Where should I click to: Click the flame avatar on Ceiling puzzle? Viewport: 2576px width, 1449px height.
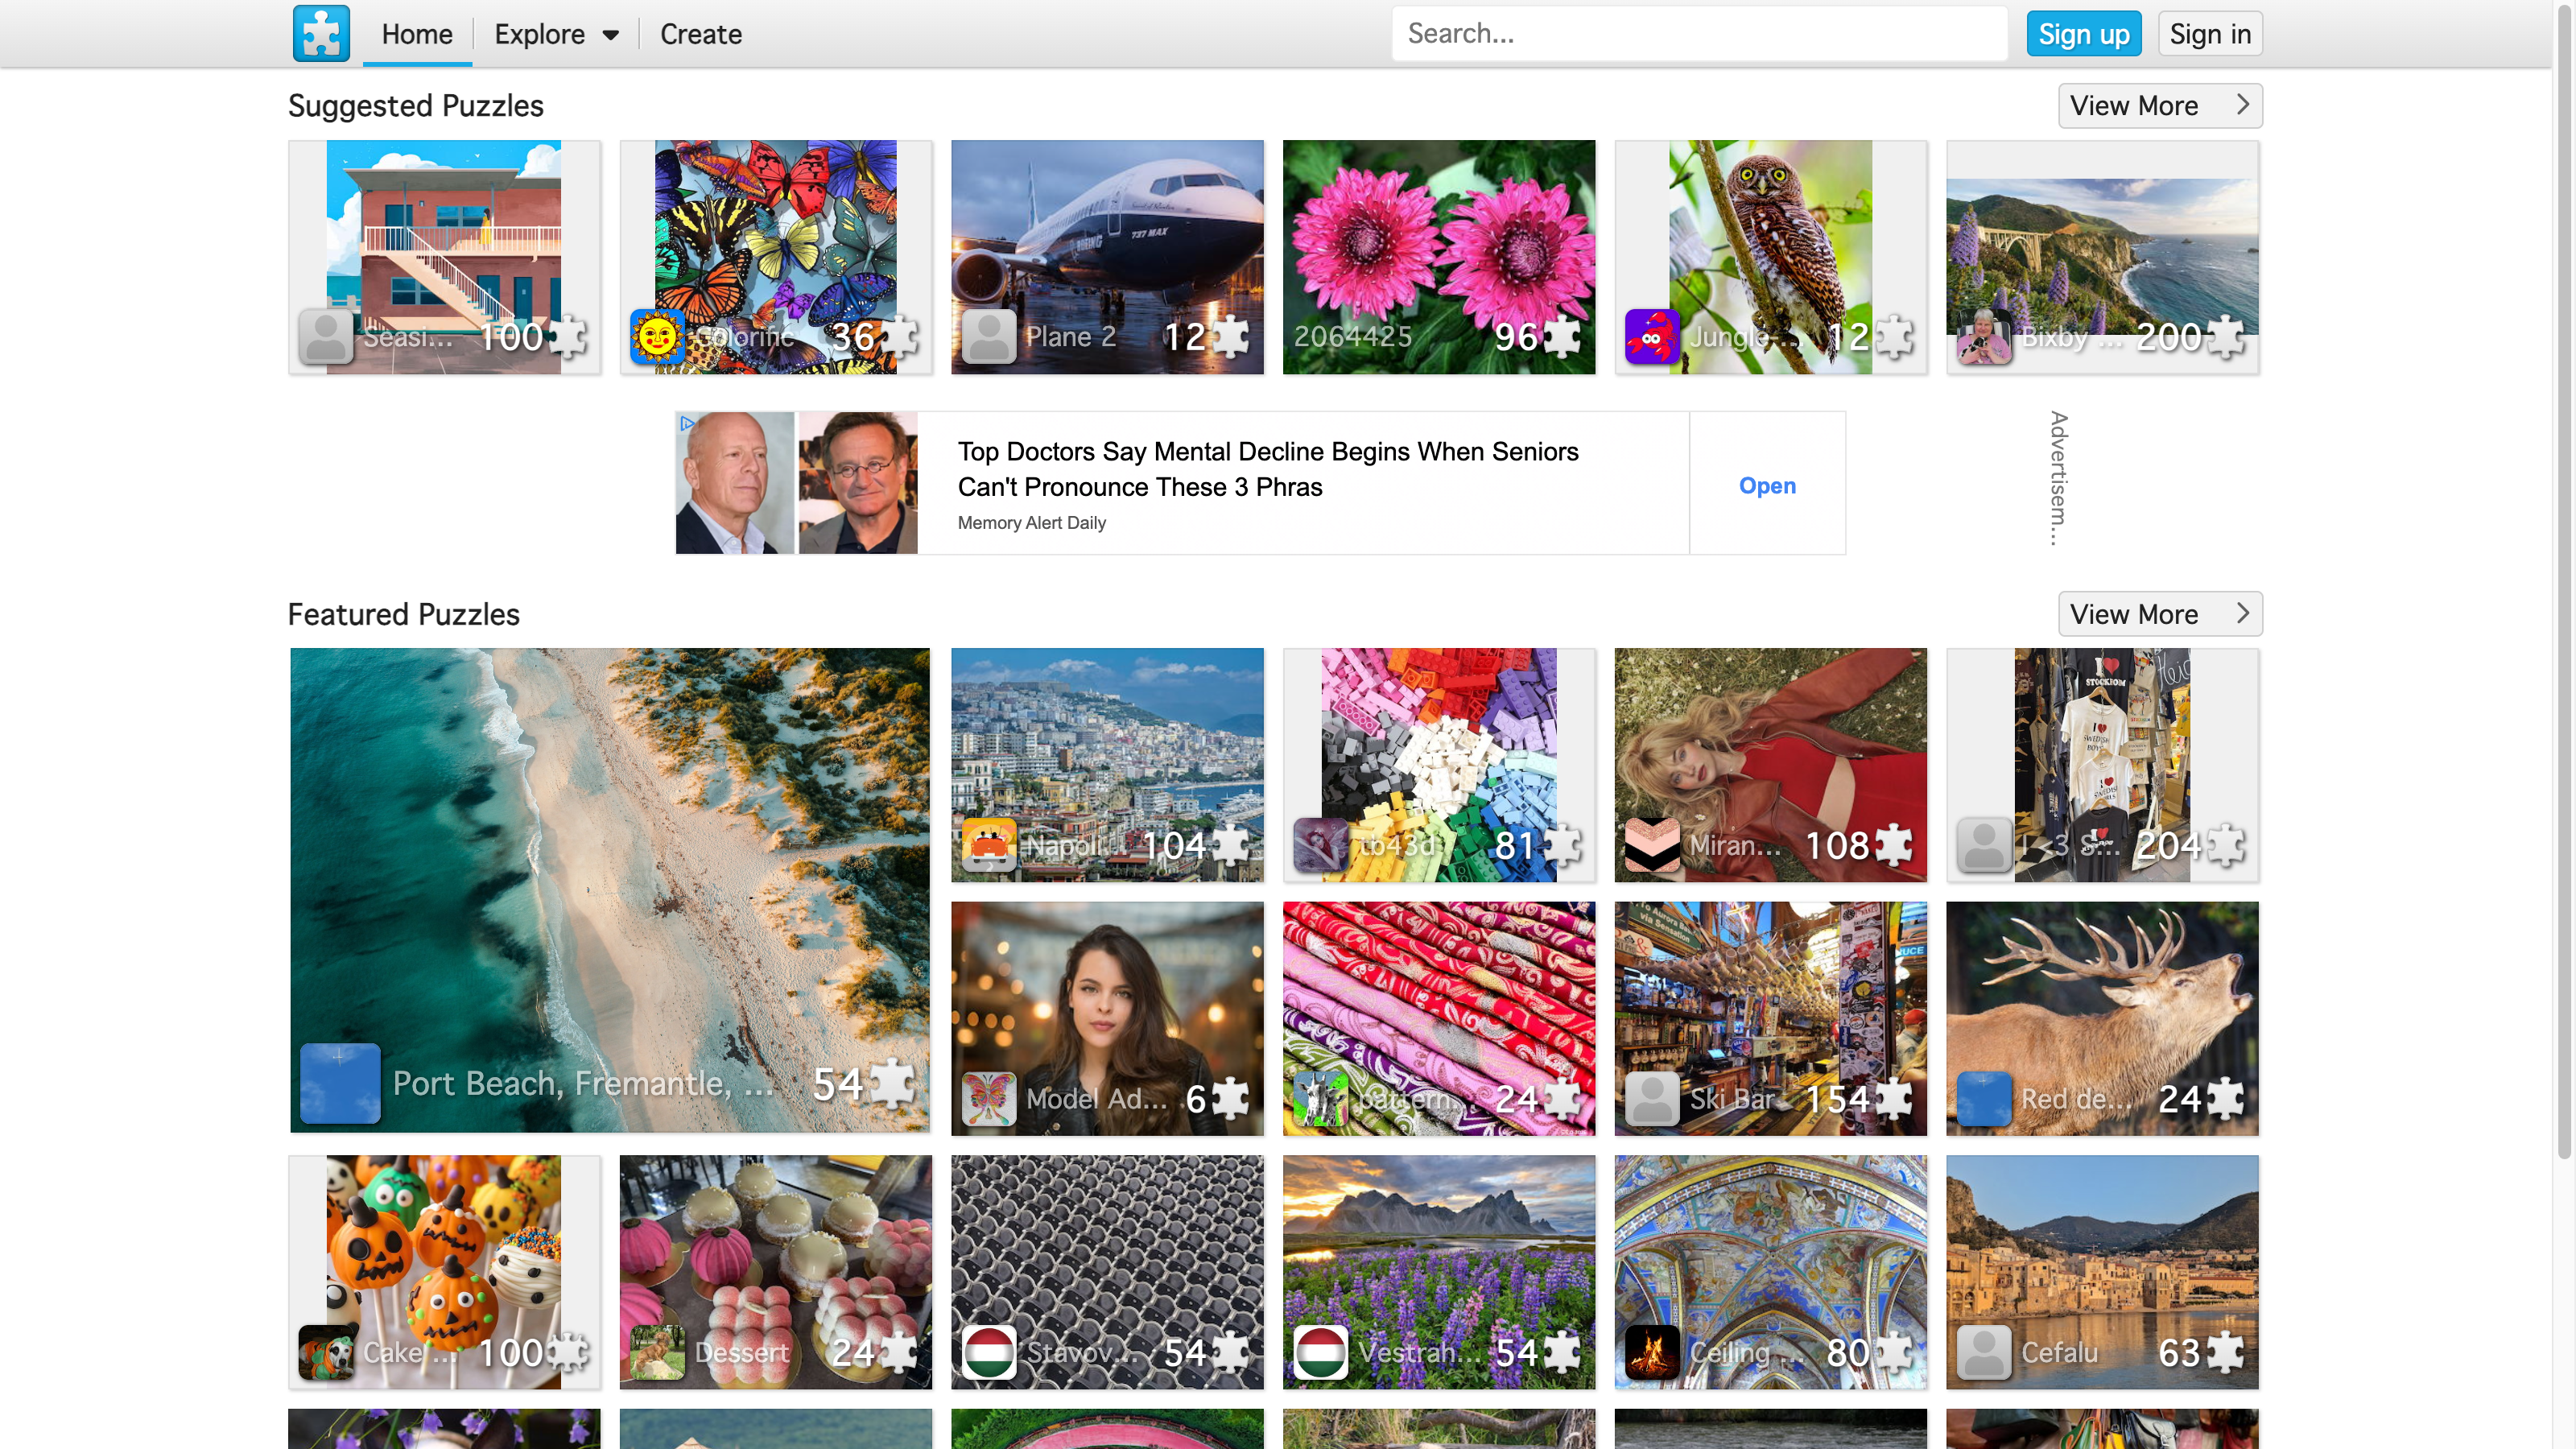coord(1652,1352)
